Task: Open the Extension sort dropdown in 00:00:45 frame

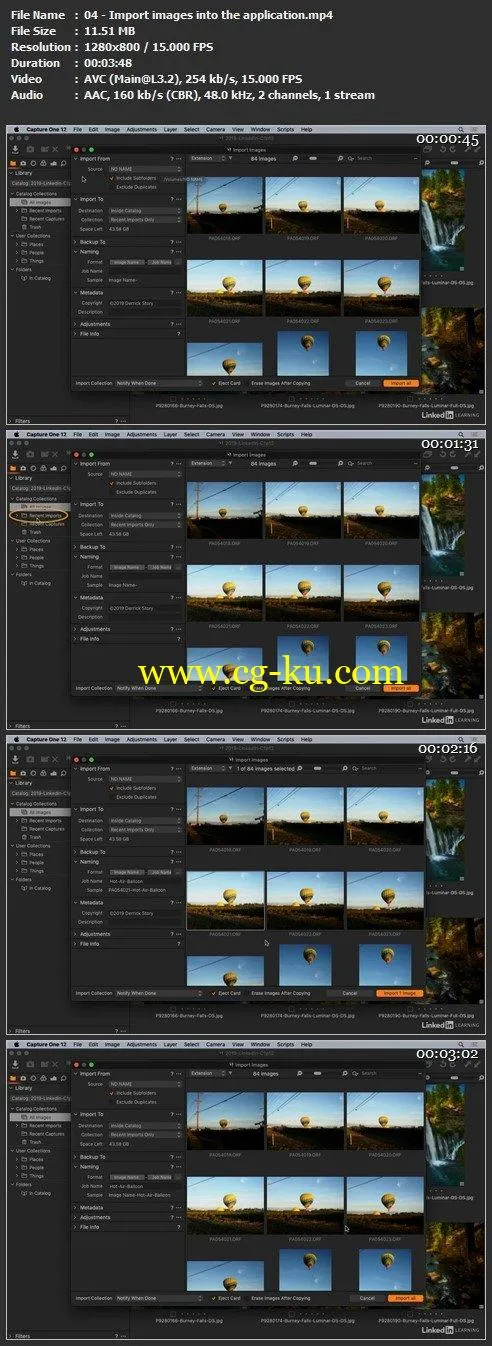Action: 208,157
